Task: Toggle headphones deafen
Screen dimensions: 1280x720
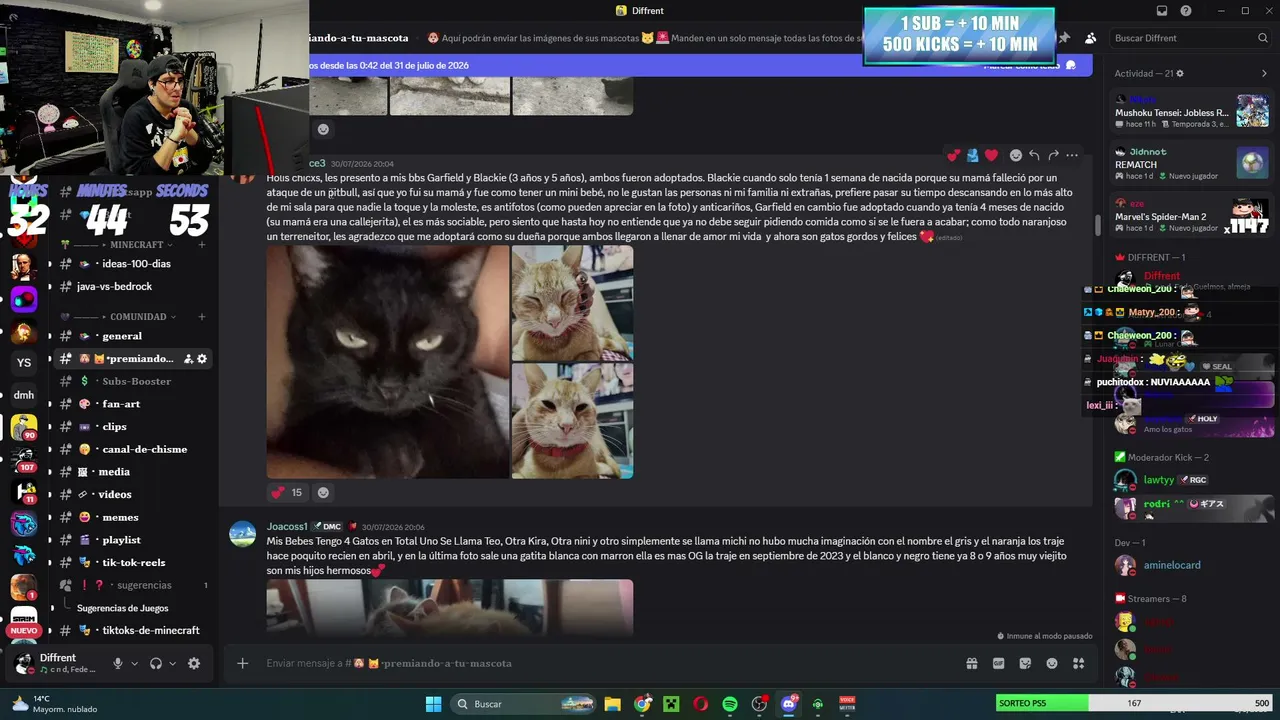Action: point(156,663)
